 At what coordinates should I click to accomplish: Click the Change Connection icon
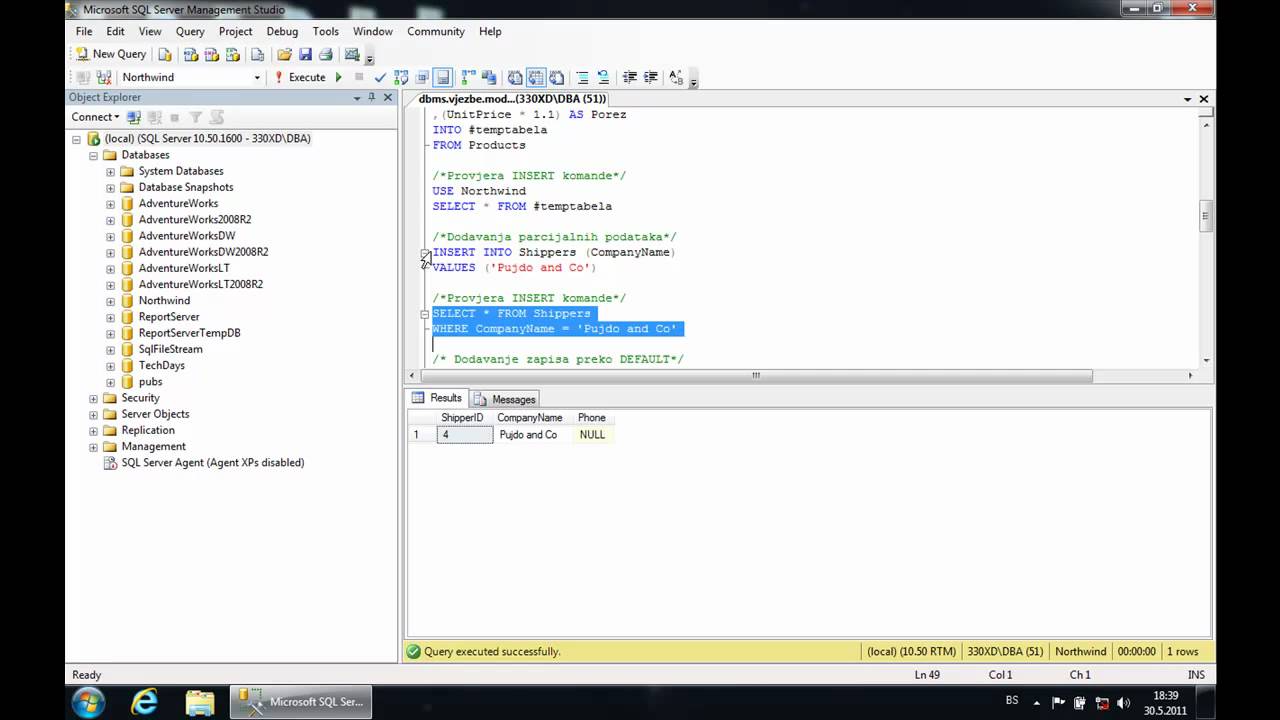point(104,77)
